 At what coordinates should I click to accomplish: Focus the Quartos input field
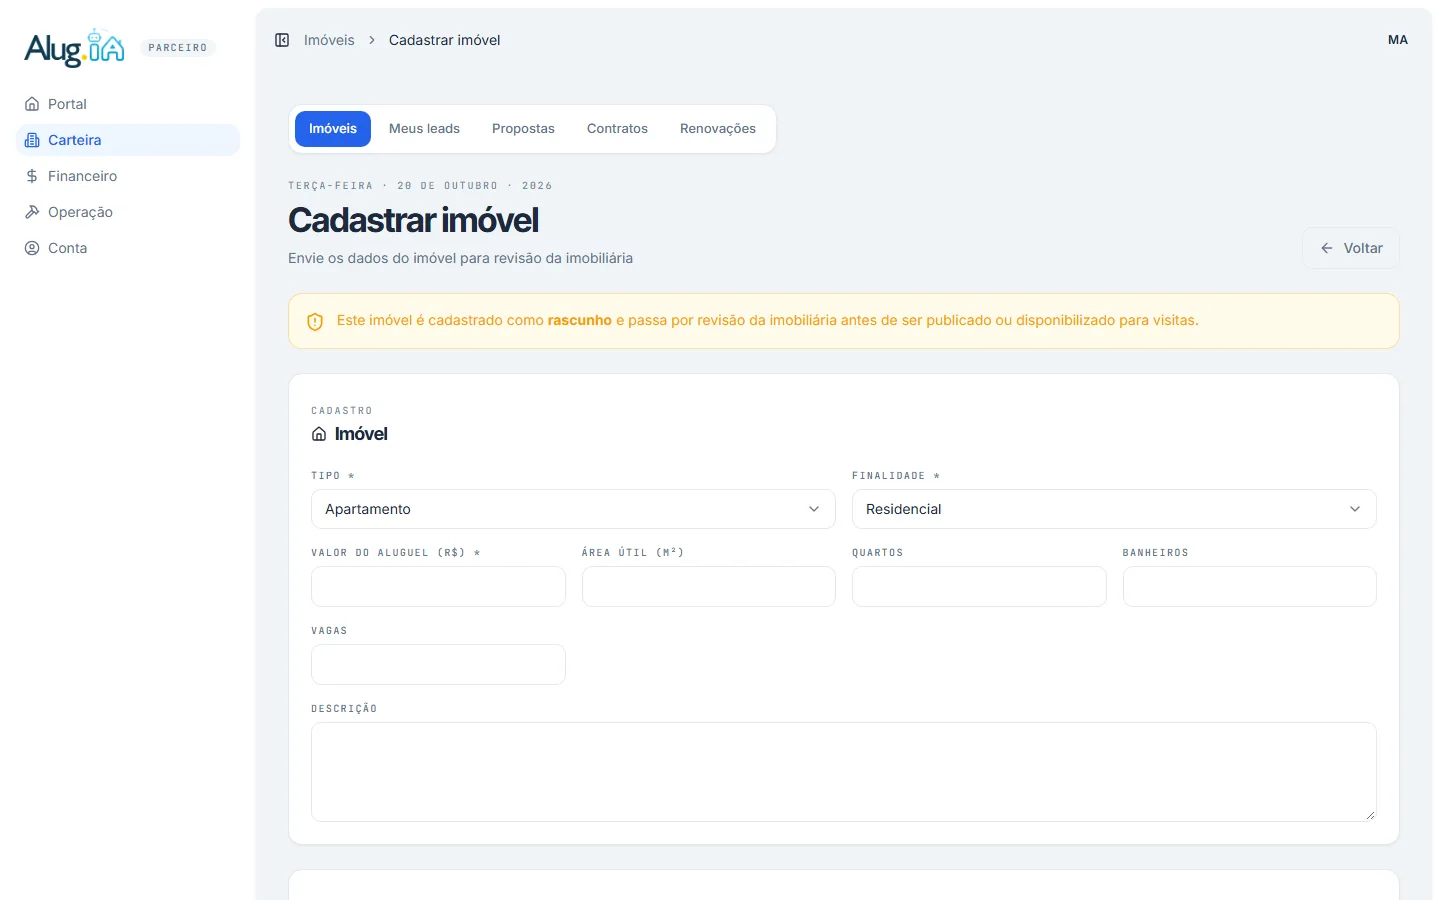coord(979,586)
